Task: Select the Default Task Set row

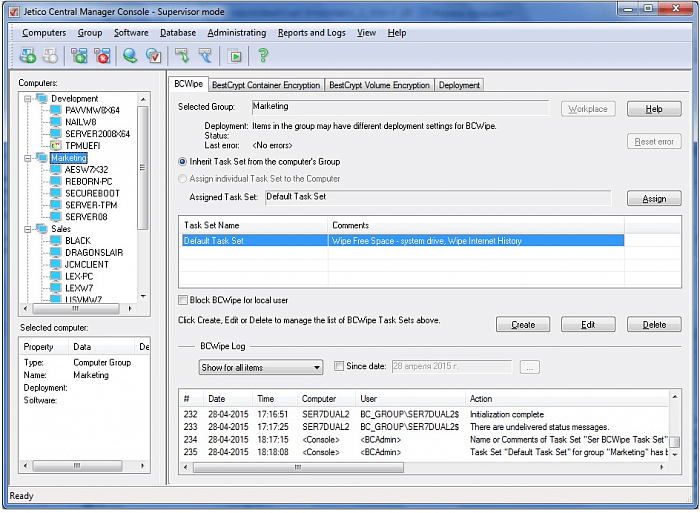Action: tap(403, 241)
